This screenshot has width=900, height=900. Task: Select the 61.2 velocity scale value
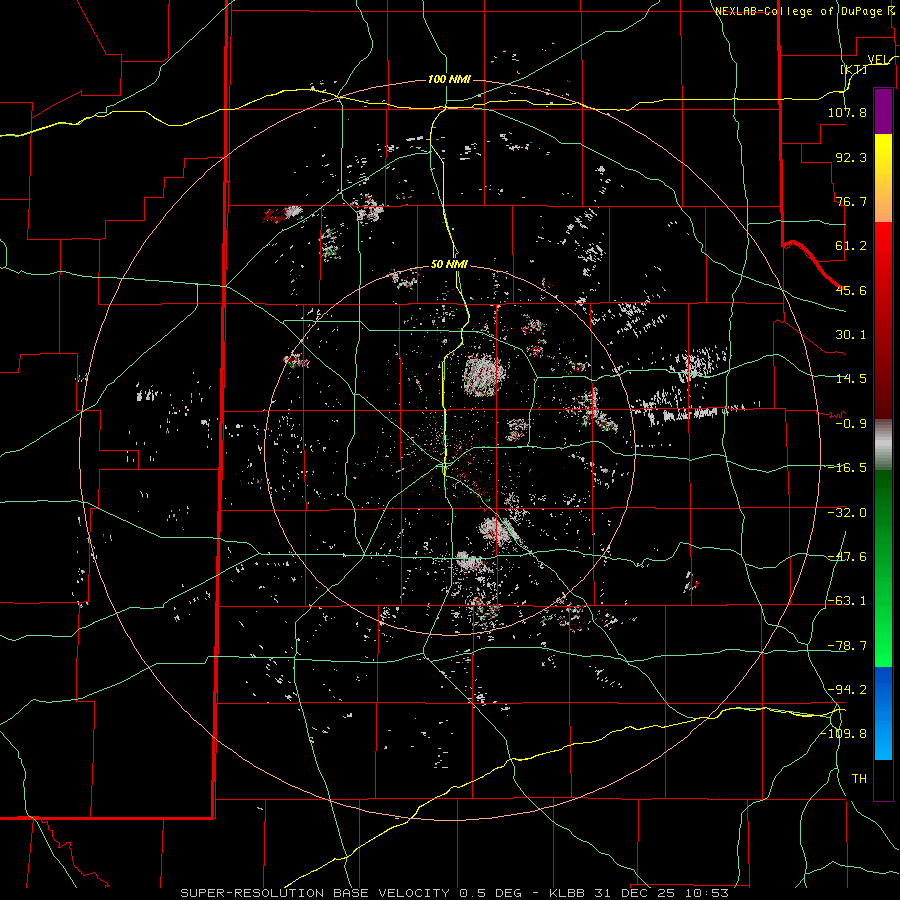pyautogui.click(x=851, y=246)
